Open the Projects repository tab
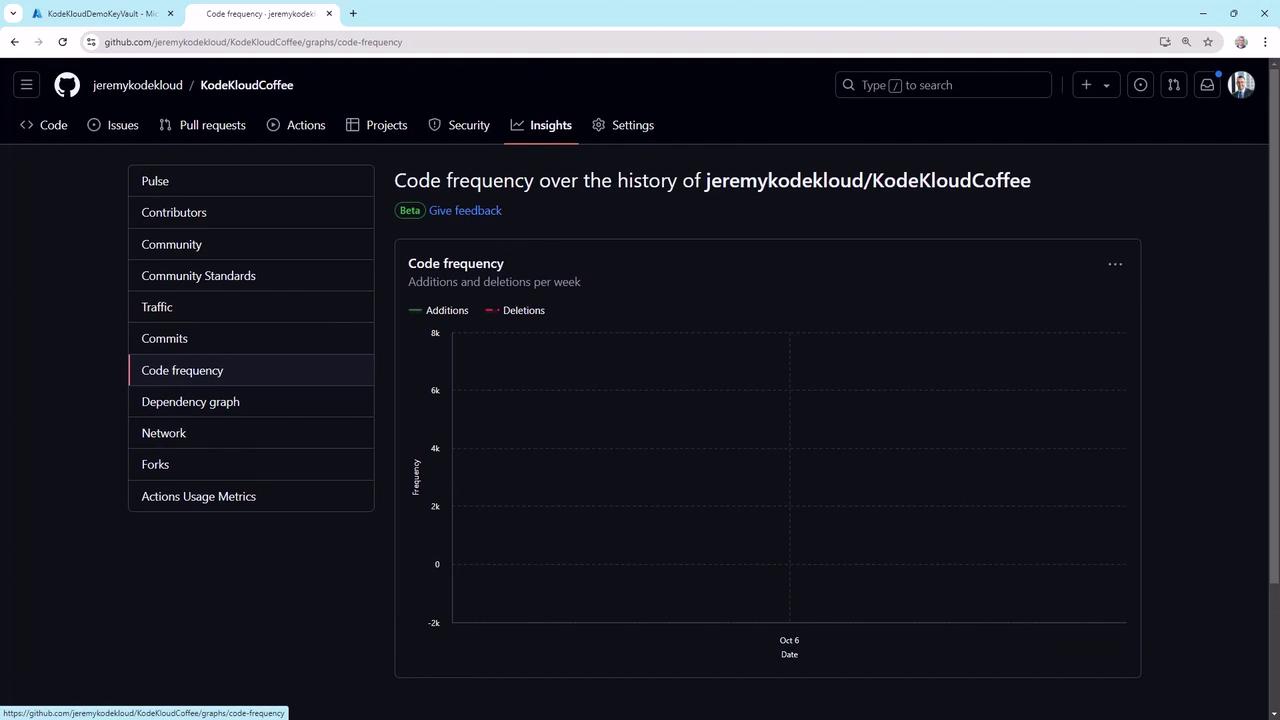This screenshot has height=720, width=1280. [x=377, y=125]
